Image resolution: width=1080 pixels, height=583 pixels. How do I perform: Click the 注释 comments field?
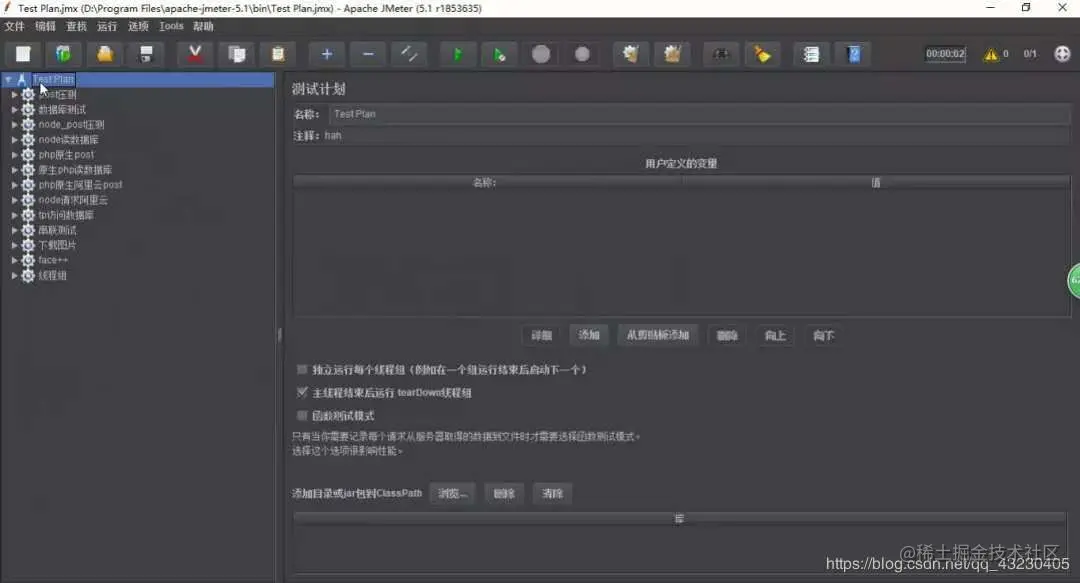tap(696, 136)
